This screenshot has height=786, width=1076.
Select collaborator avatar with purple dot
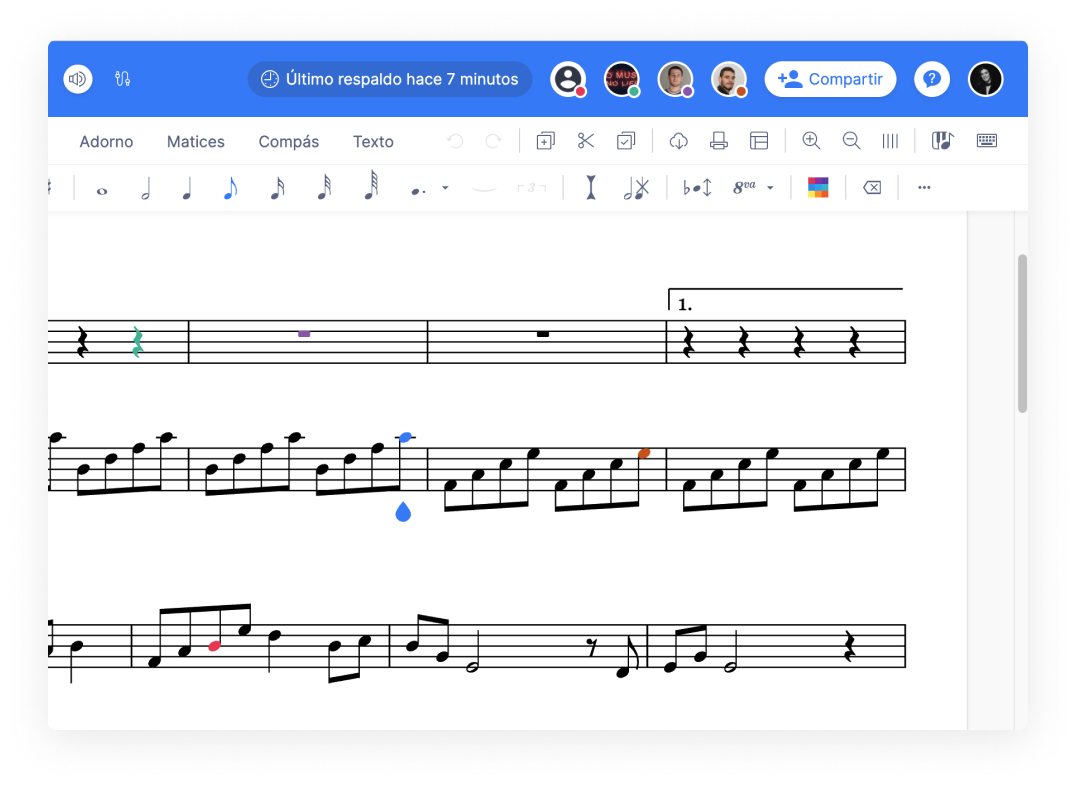point(675,79)
